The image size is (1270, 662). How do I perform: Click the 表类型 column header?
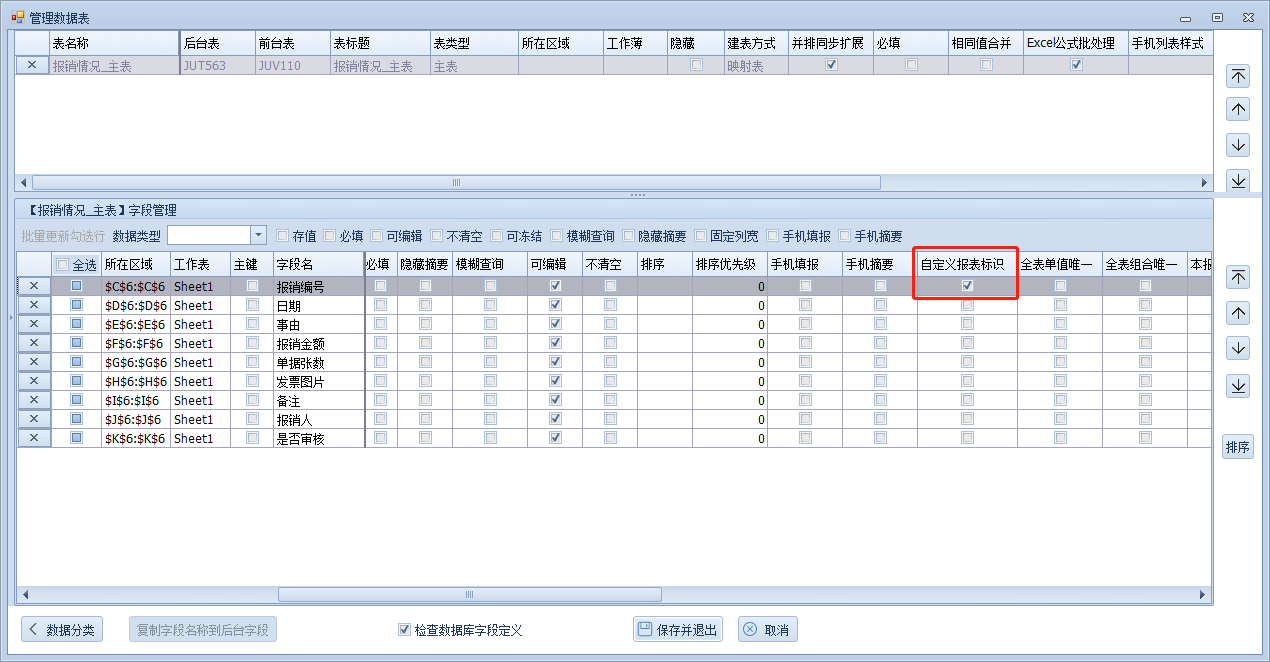472,44
